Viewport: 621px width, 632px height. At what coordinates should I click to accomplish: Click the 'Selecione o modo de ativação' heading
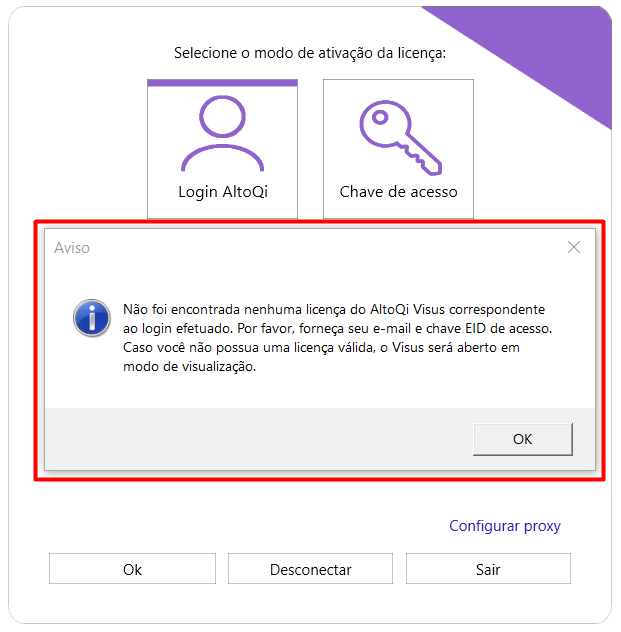pos(310,53)
